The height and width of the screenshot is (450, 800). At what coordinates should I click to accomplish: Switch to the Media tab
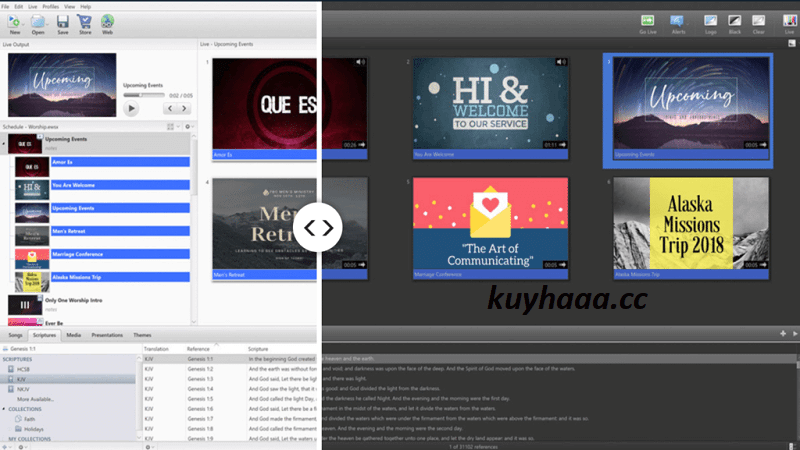coord(73,335)
